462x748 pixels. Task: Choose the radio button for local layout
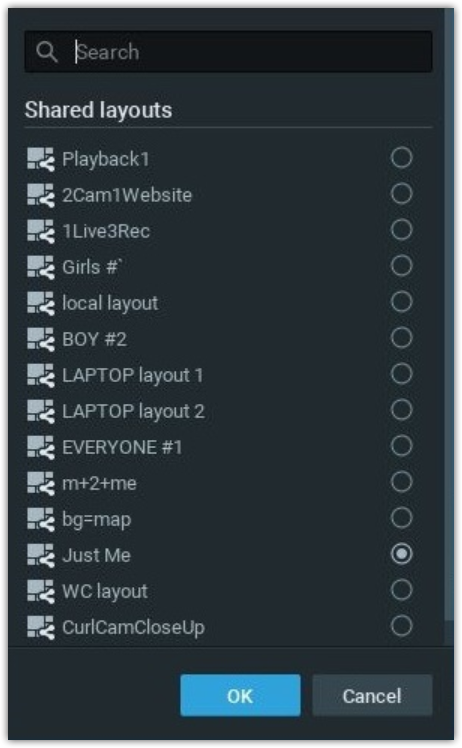[x=401, y=301]
